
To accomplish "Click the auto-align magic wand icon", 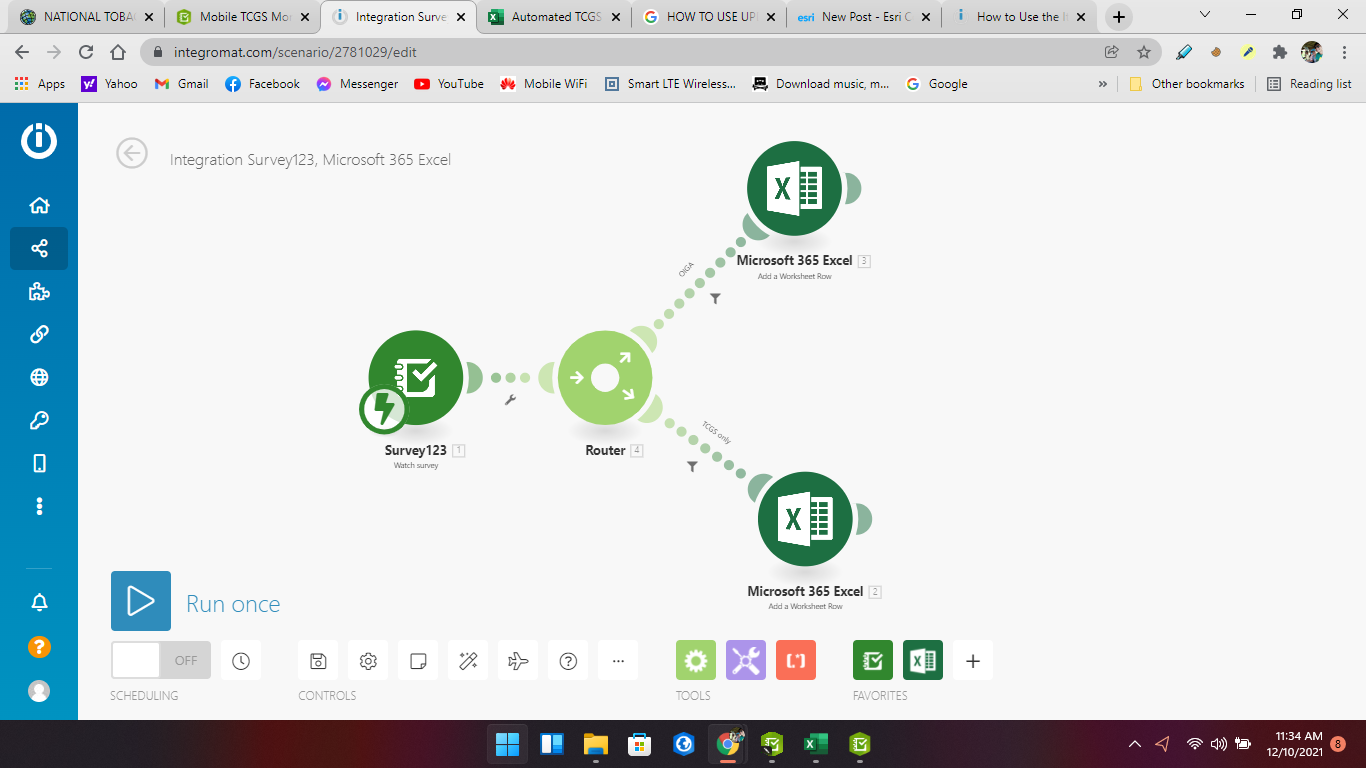I will [468, 661].
